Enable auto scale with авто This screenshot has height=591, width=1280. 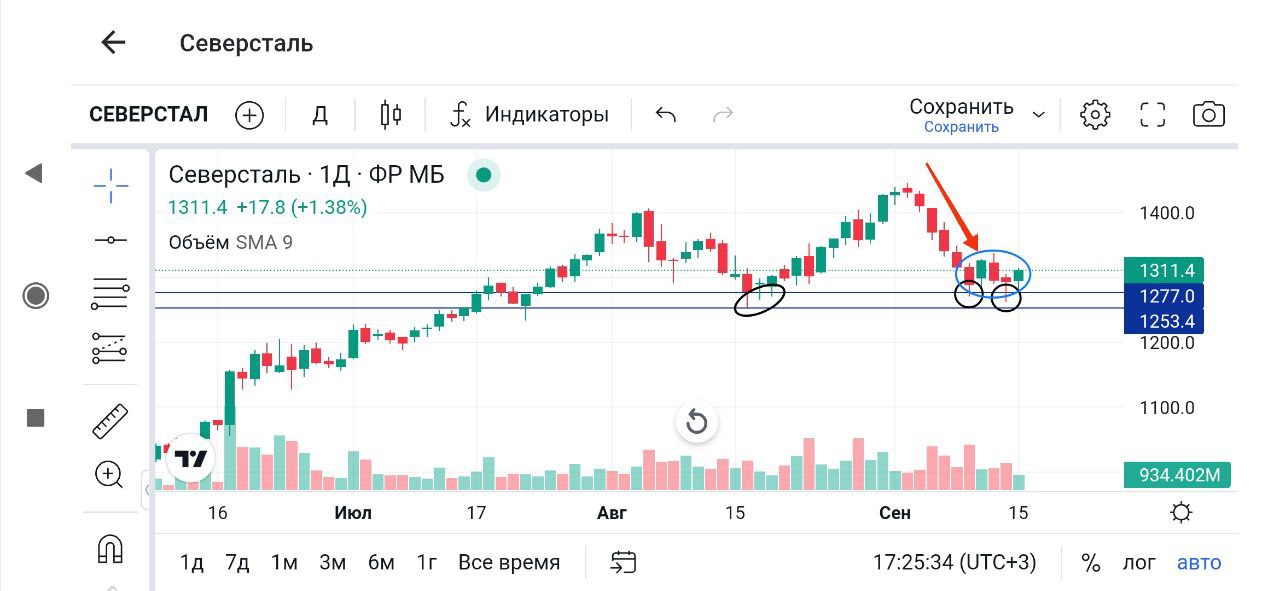click(1199, 562)
